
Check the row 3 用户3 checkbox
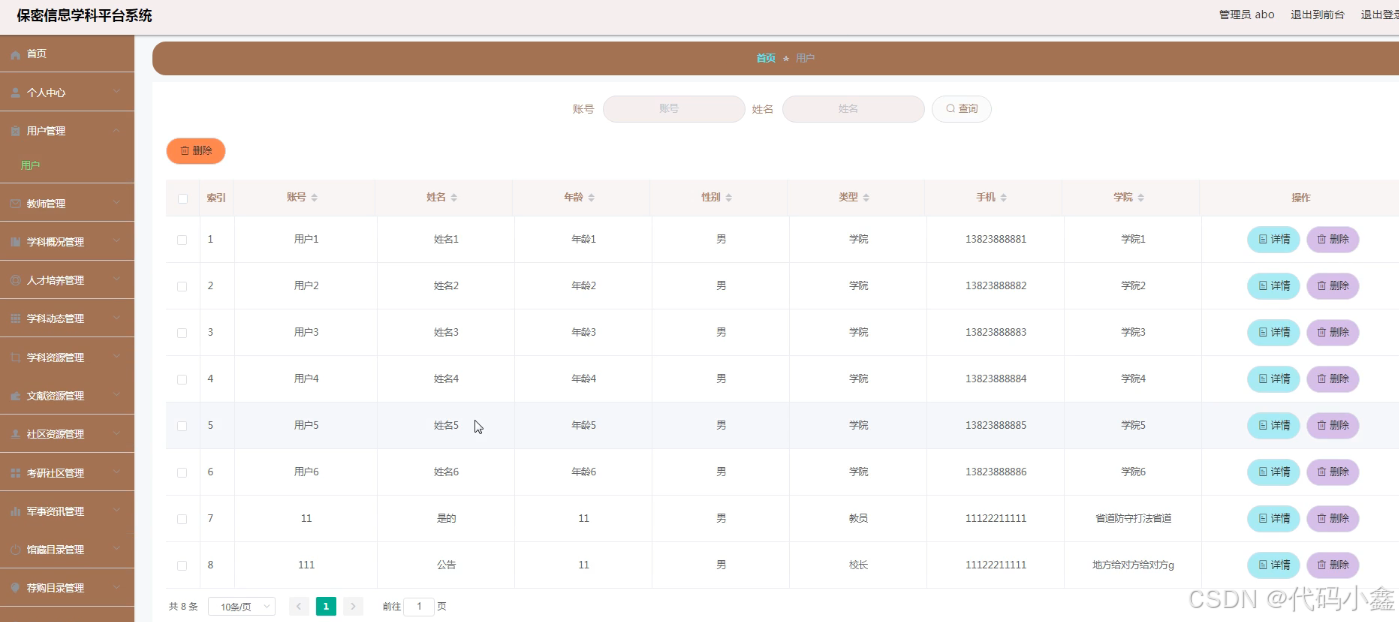click(x=182, y=333)
